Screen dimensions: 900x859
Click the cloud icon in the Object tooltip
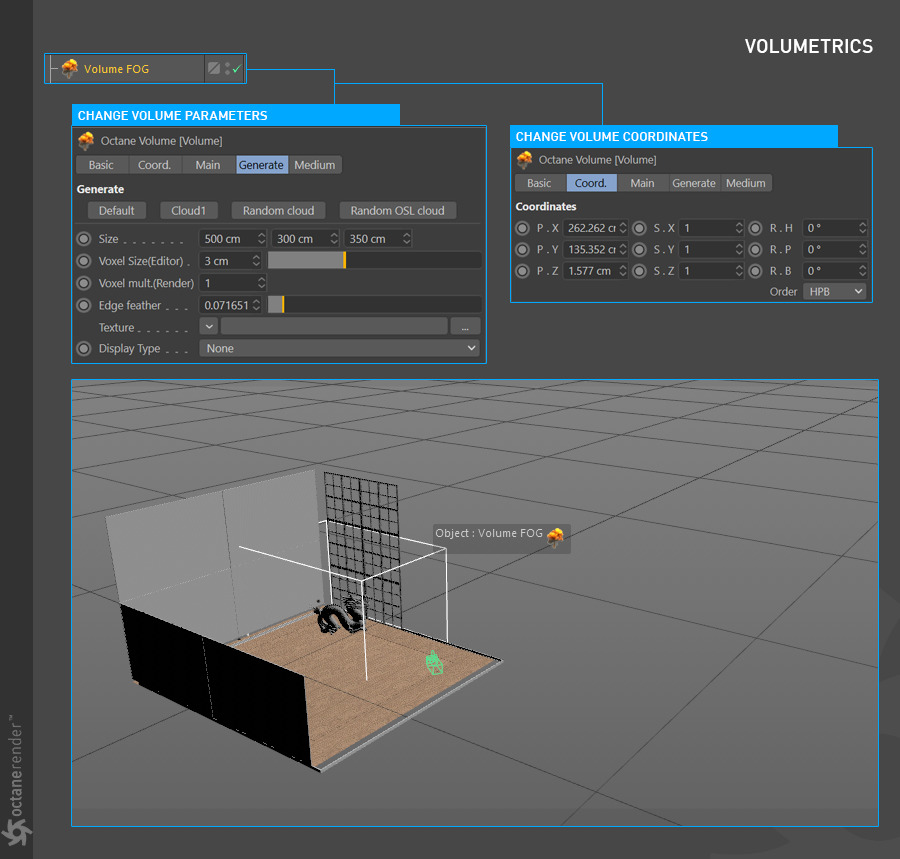(x=555, y=537)
